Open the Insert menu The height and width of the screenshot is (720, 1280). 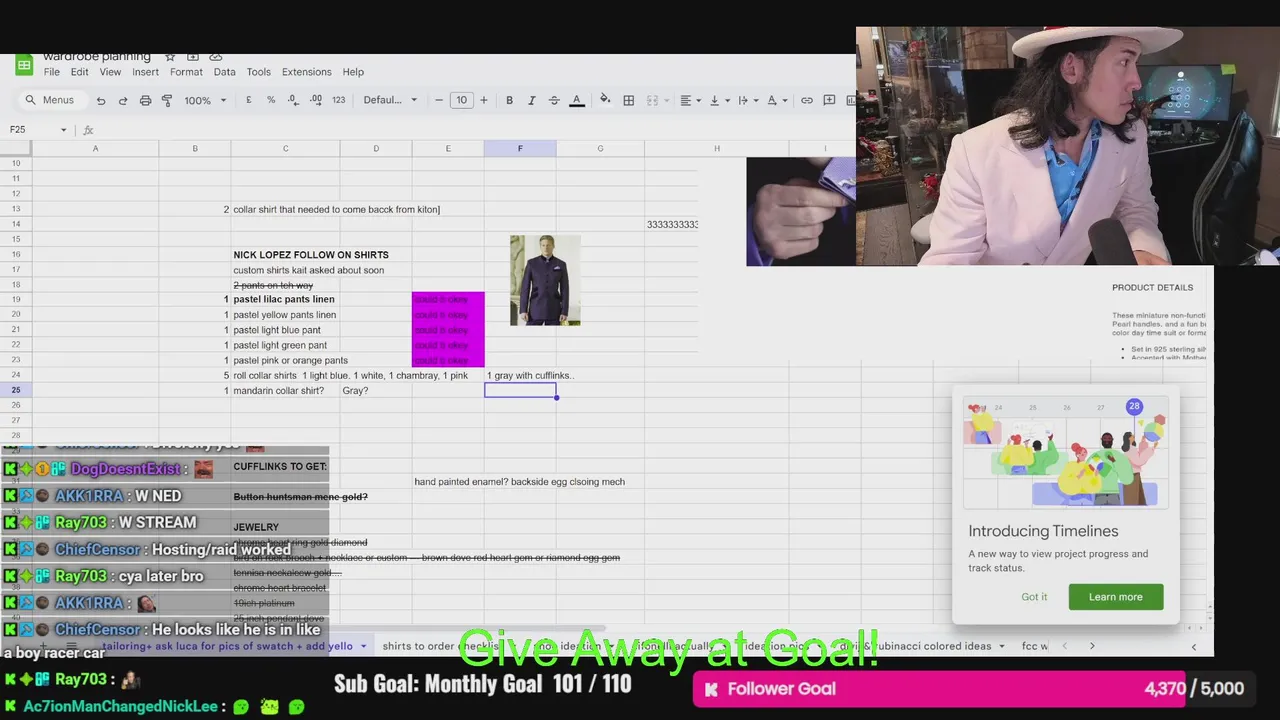[x=145, y=72]
